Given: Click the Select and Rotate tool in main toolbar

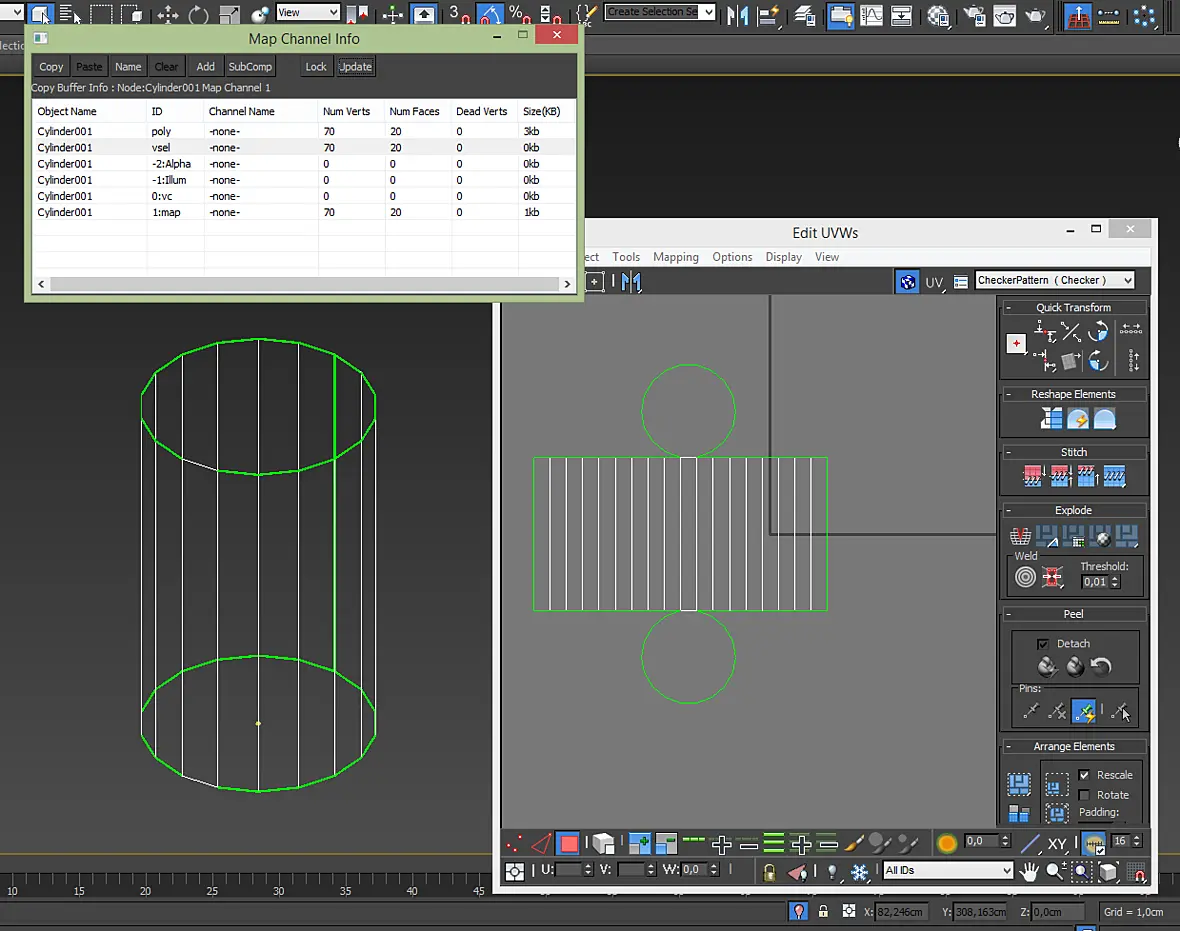Looking at the screenshot, I should click(x=199, y=14).
